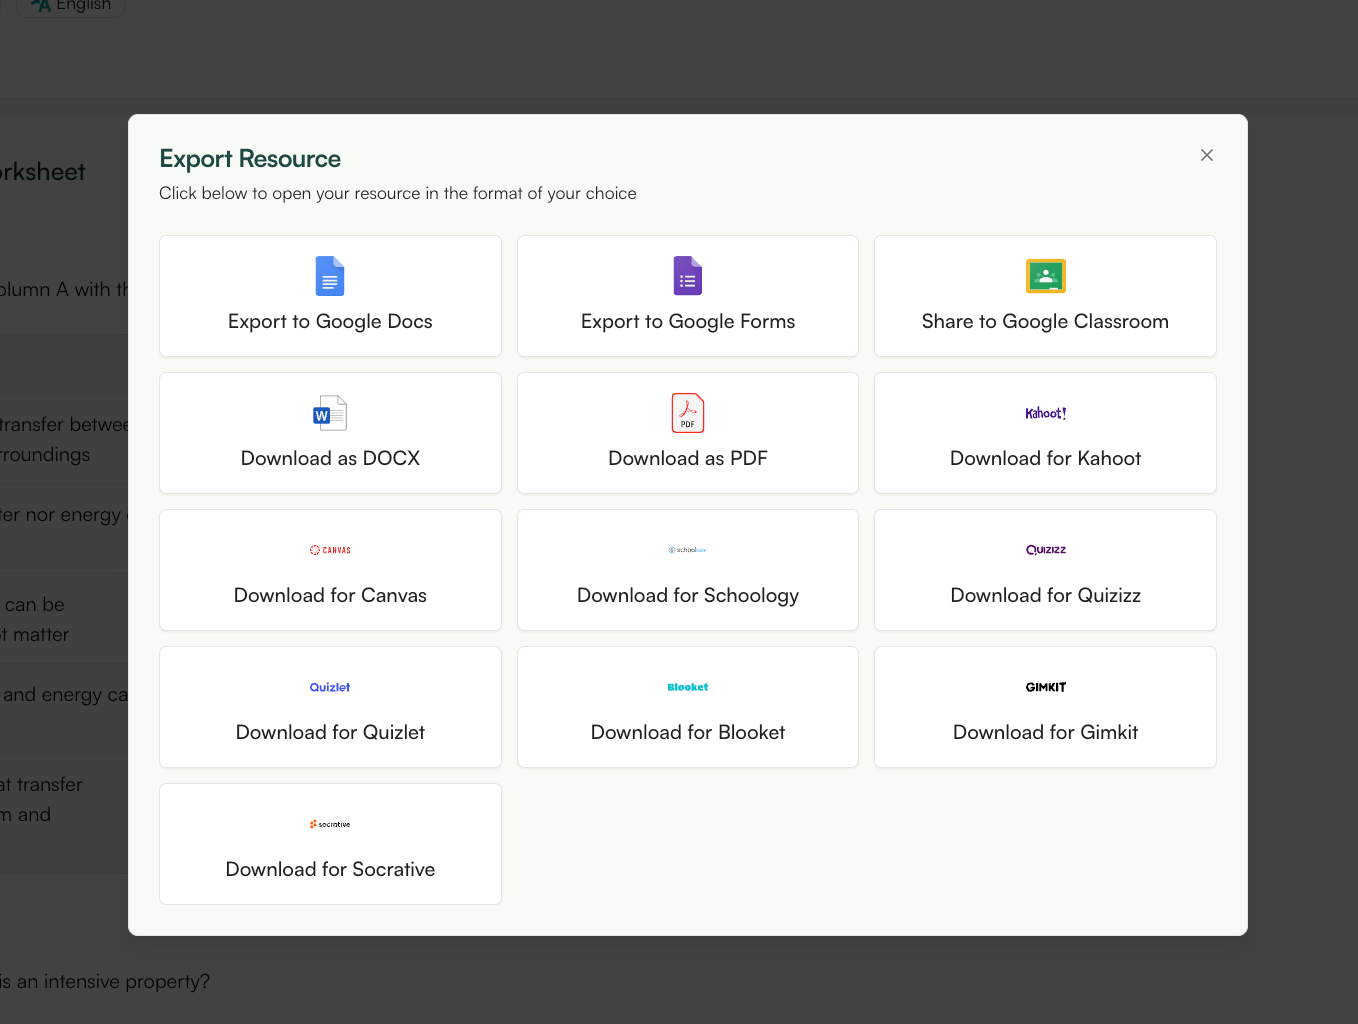Click the English language selector

point(68,5)
